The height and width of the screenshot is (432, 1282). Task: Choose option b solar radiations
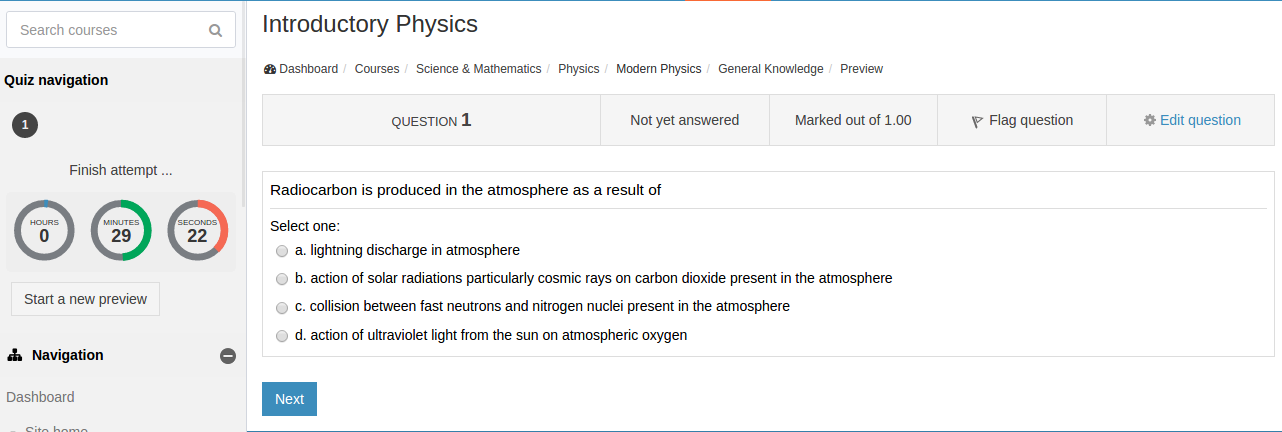pyautogui.click(x=282, y=279)
